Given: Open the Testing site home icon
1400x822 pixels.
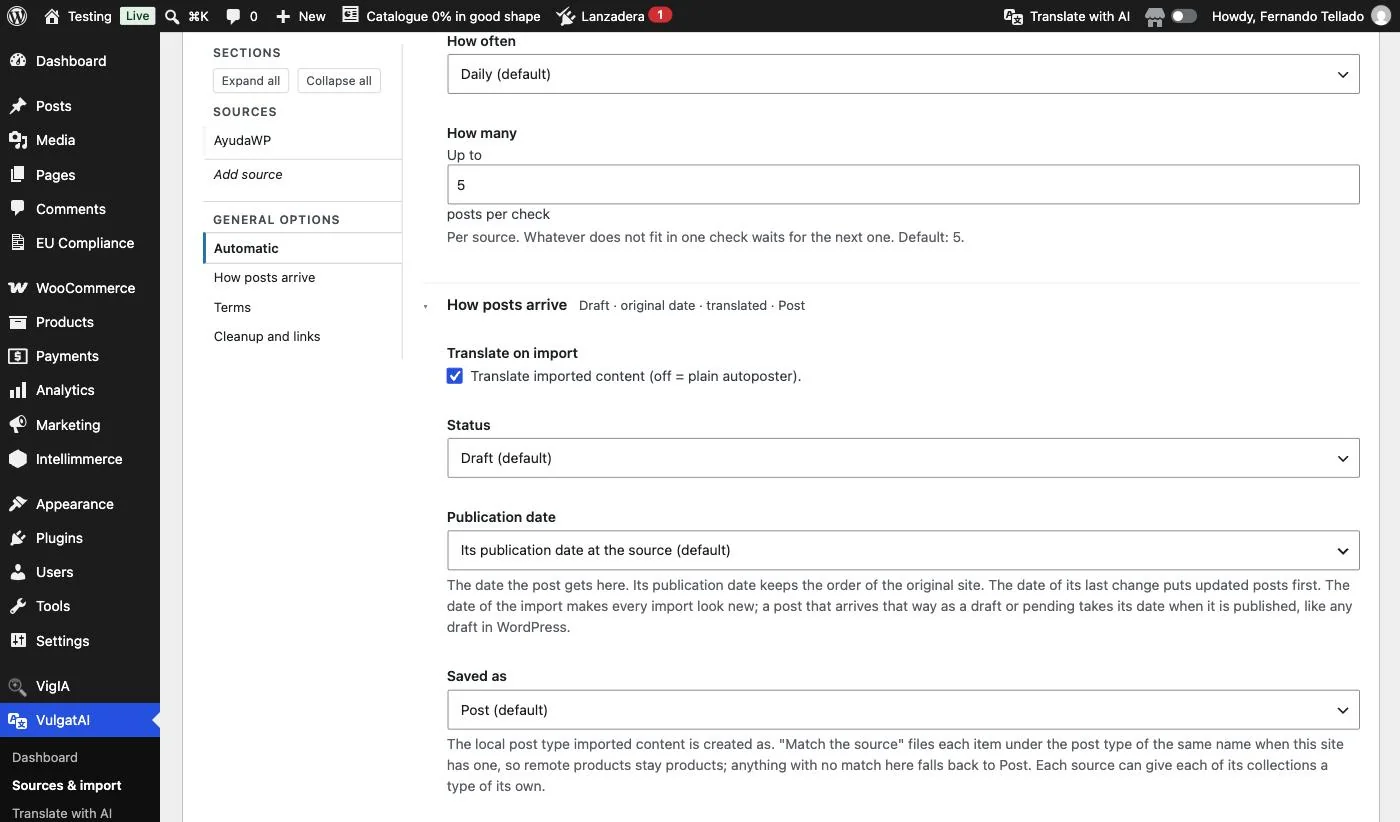Looking at the screenshot, I should coord(52,16).
